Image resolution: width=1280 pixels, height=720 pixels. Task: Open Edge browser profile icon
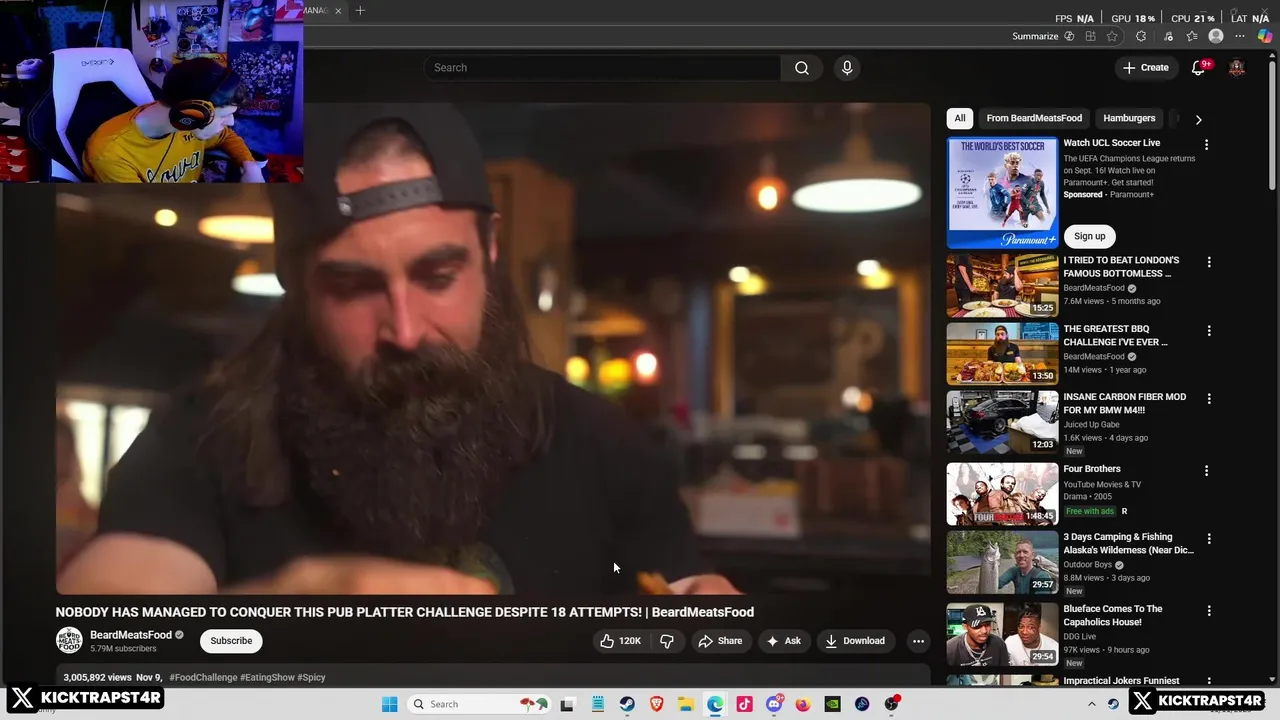1216,36
